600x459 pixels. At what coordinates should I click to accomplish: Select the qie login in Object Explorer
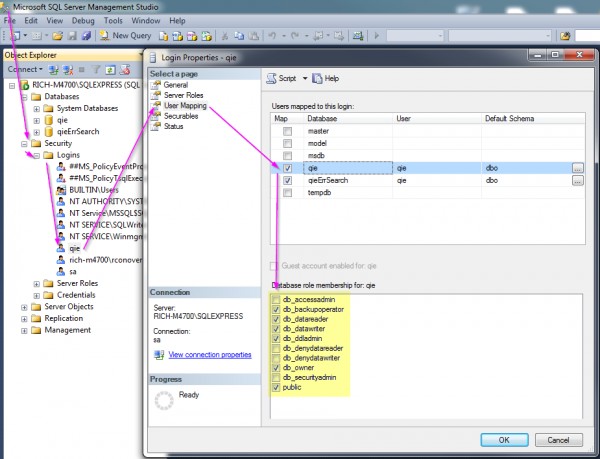point(75,249)
